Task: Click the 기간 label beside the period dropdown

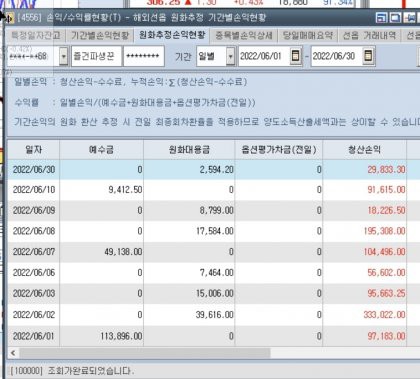Action: coord(183,56)
